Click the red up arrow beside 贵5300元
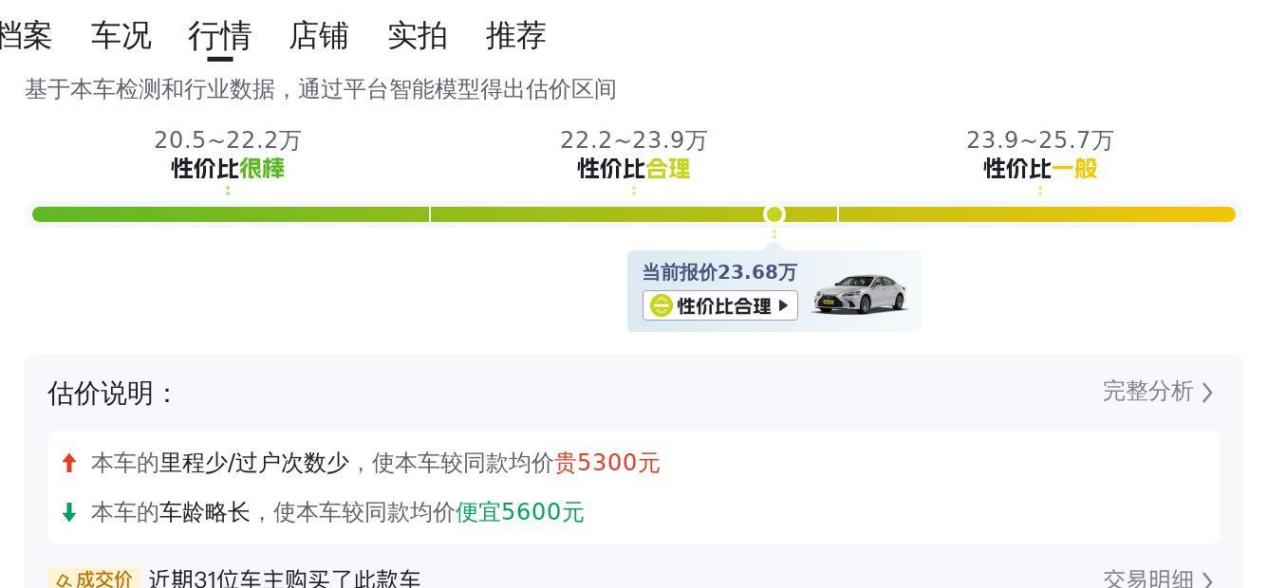 pos(69,464)
